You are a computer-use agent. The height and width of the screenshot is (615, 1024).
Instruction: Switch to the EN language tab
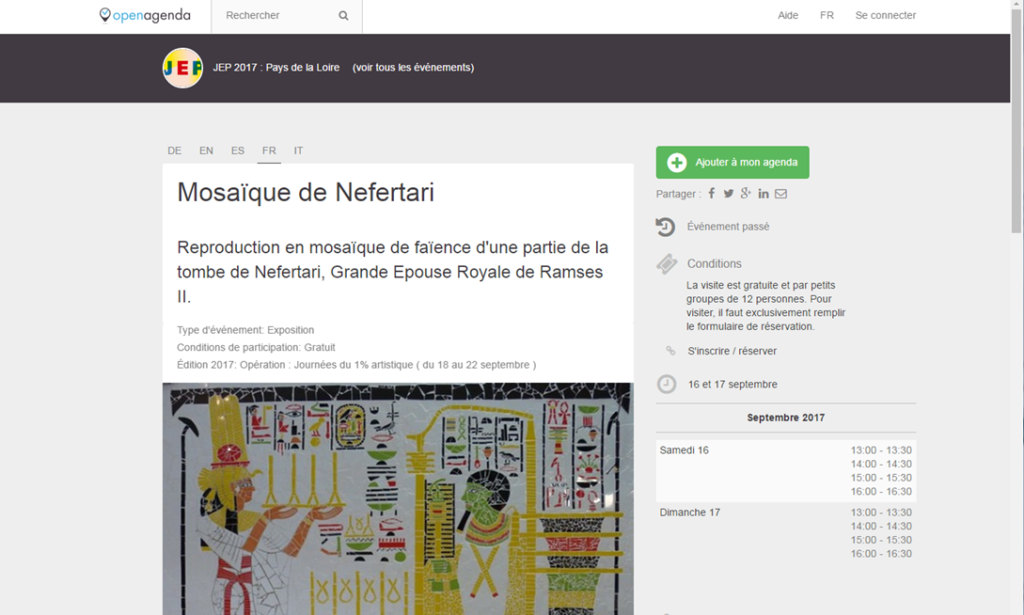pos(206,151)
